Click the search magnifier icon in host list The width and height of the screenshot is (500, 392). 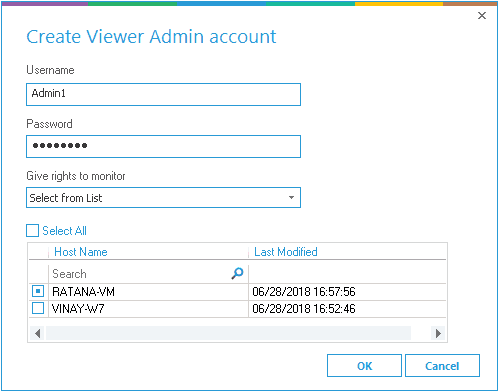[x=237, y=273]
